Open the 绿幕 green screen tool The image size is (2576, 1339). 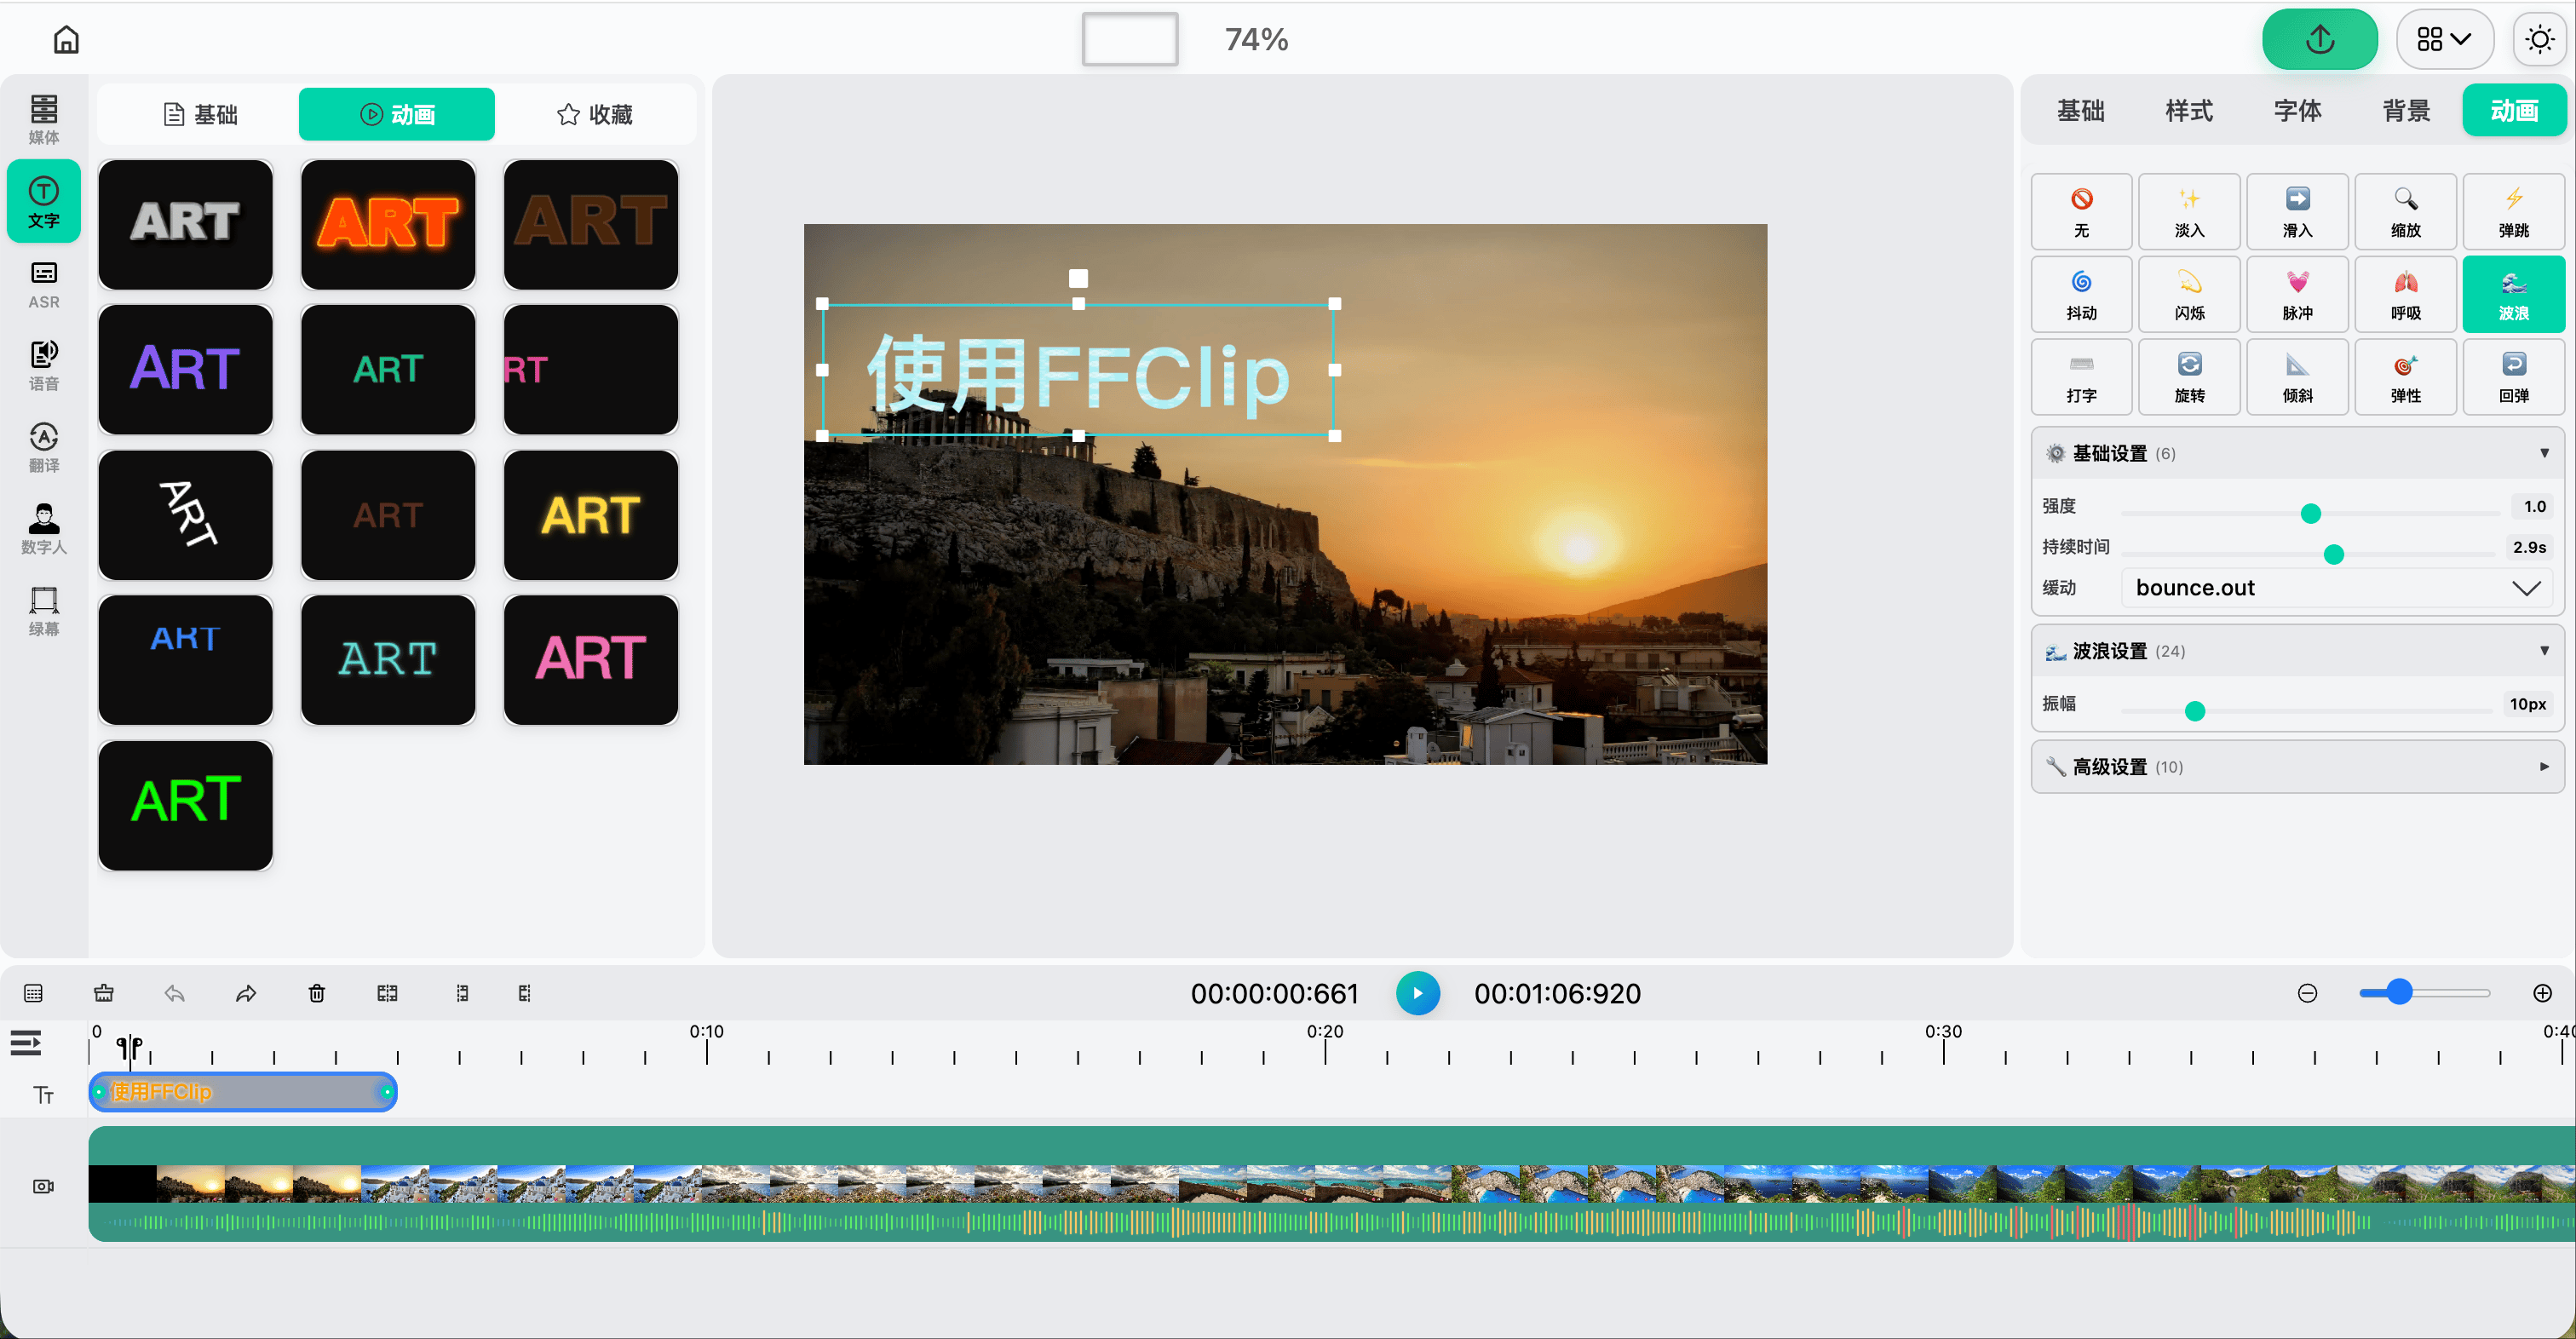click(43, 611)
